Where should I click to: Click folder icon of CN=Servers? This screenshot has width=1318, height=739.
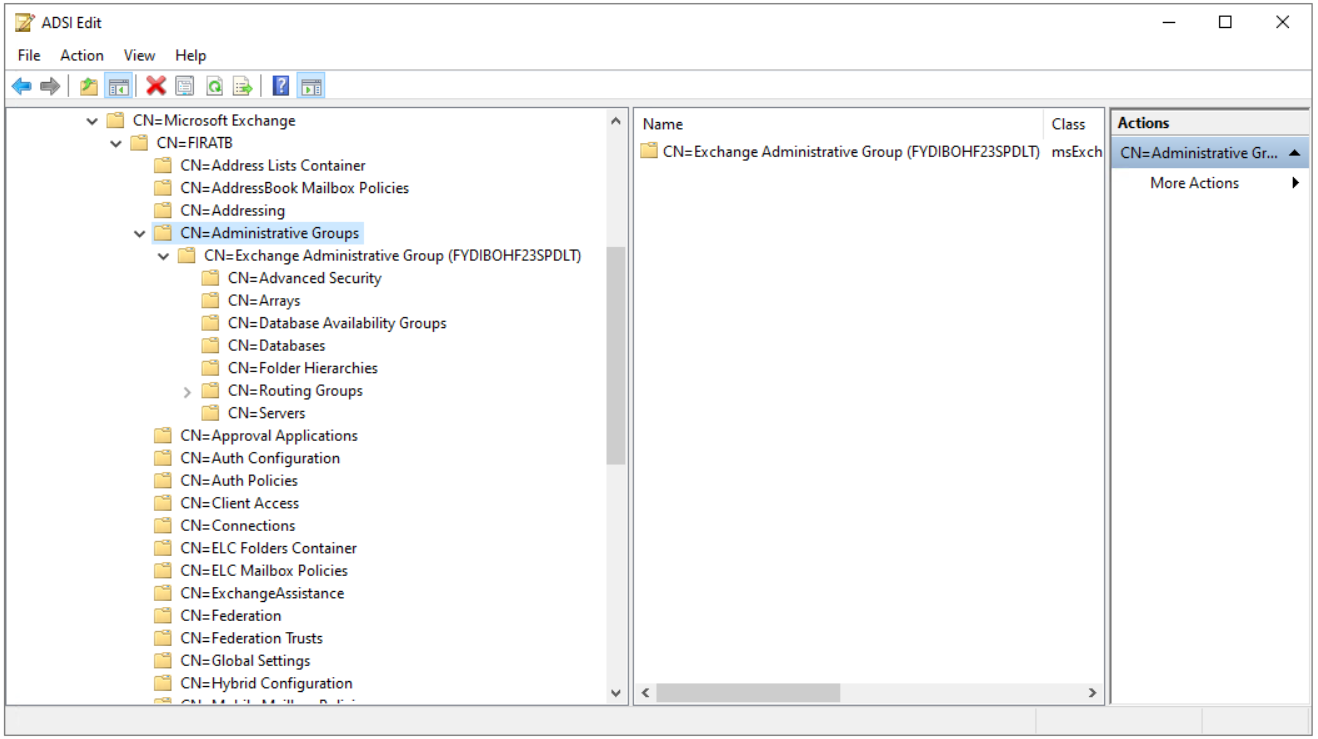tap(210, 413)
